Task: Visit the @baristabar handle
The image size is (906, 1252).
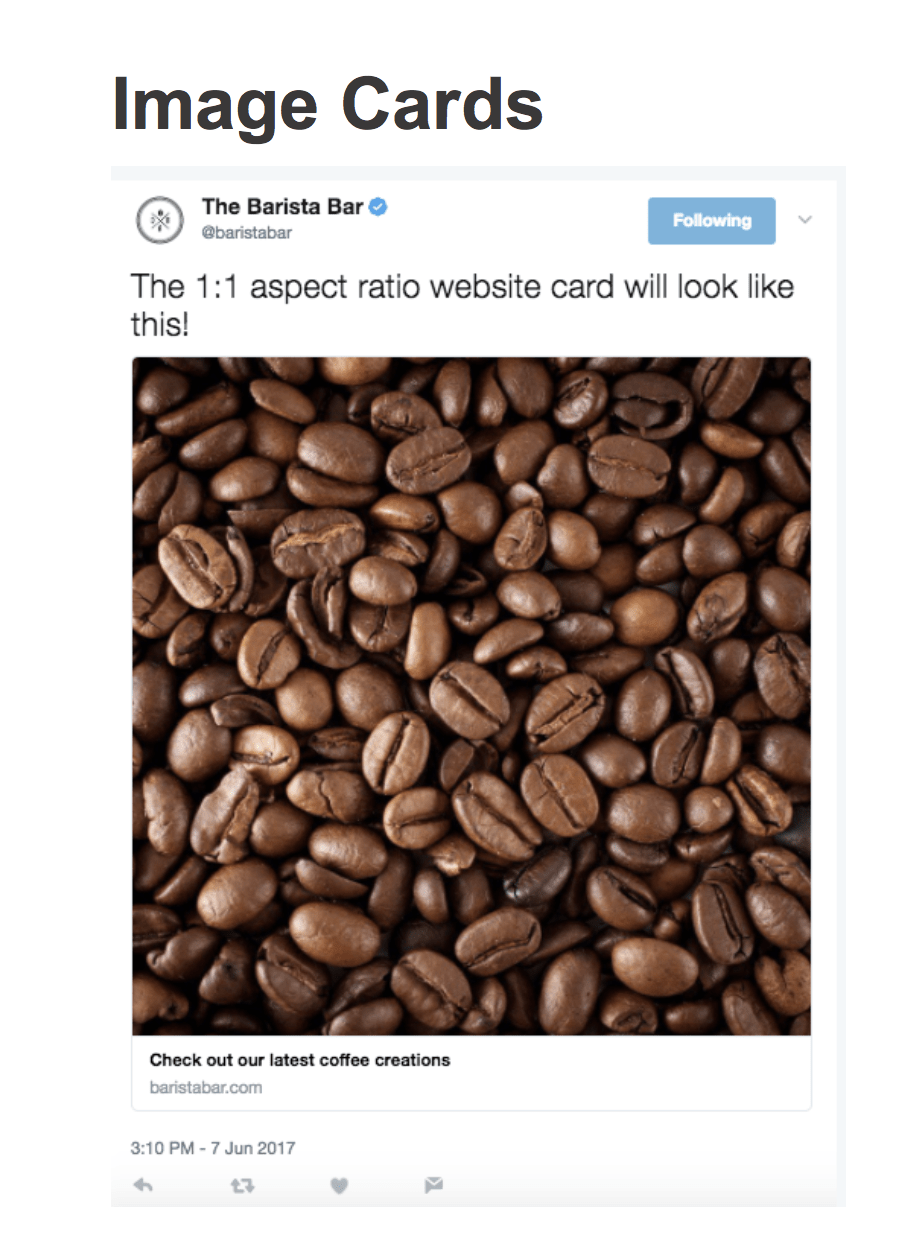Action: point(247,233)
